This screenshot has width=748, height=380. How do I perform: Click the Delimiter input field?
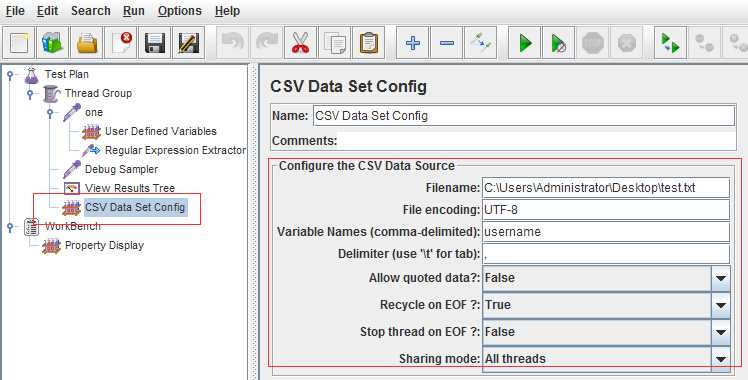(x=606, y=254)
